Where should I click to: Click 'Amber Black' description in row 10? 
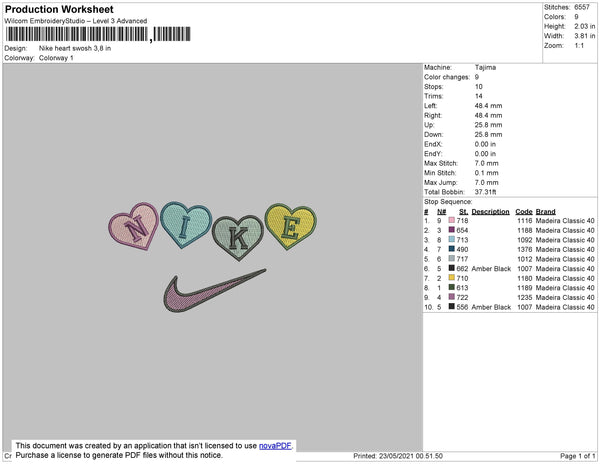491,307
